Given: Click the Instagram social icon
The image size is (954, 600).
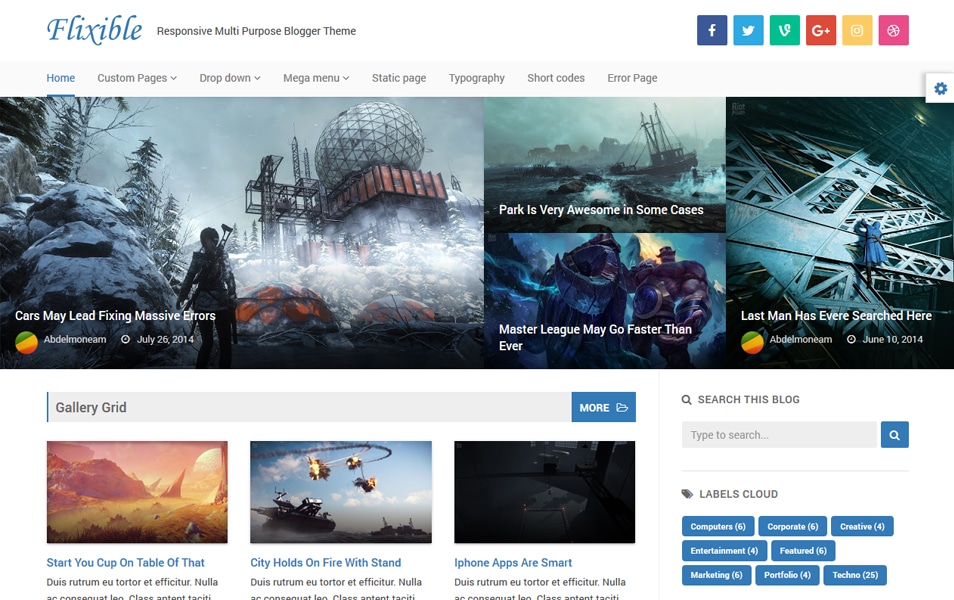Looking at the screenshot, I should point(857,30).
